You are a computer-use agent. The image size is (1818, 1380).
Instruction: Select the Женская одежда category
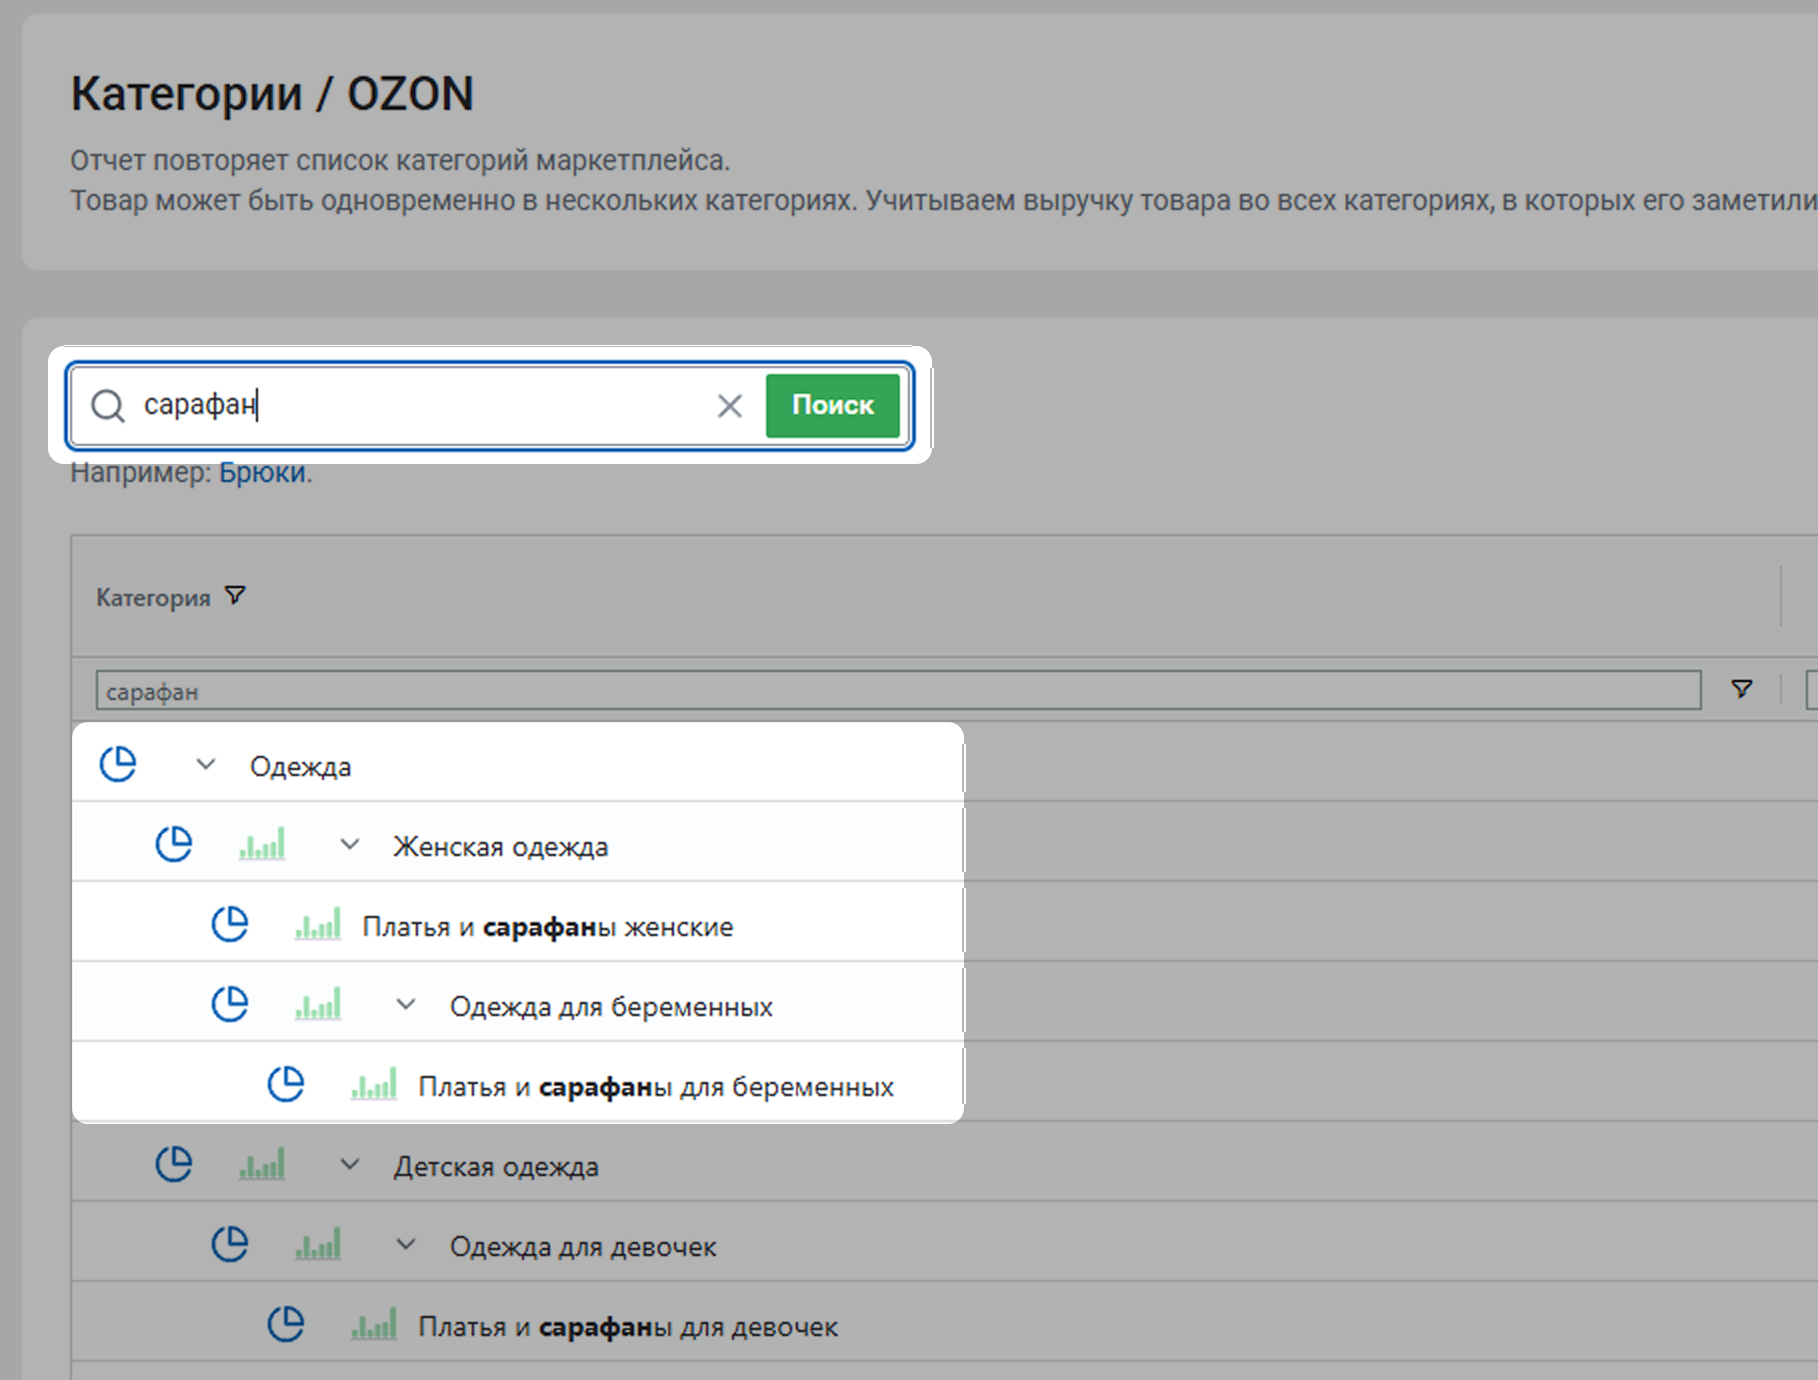coord(500,847)
